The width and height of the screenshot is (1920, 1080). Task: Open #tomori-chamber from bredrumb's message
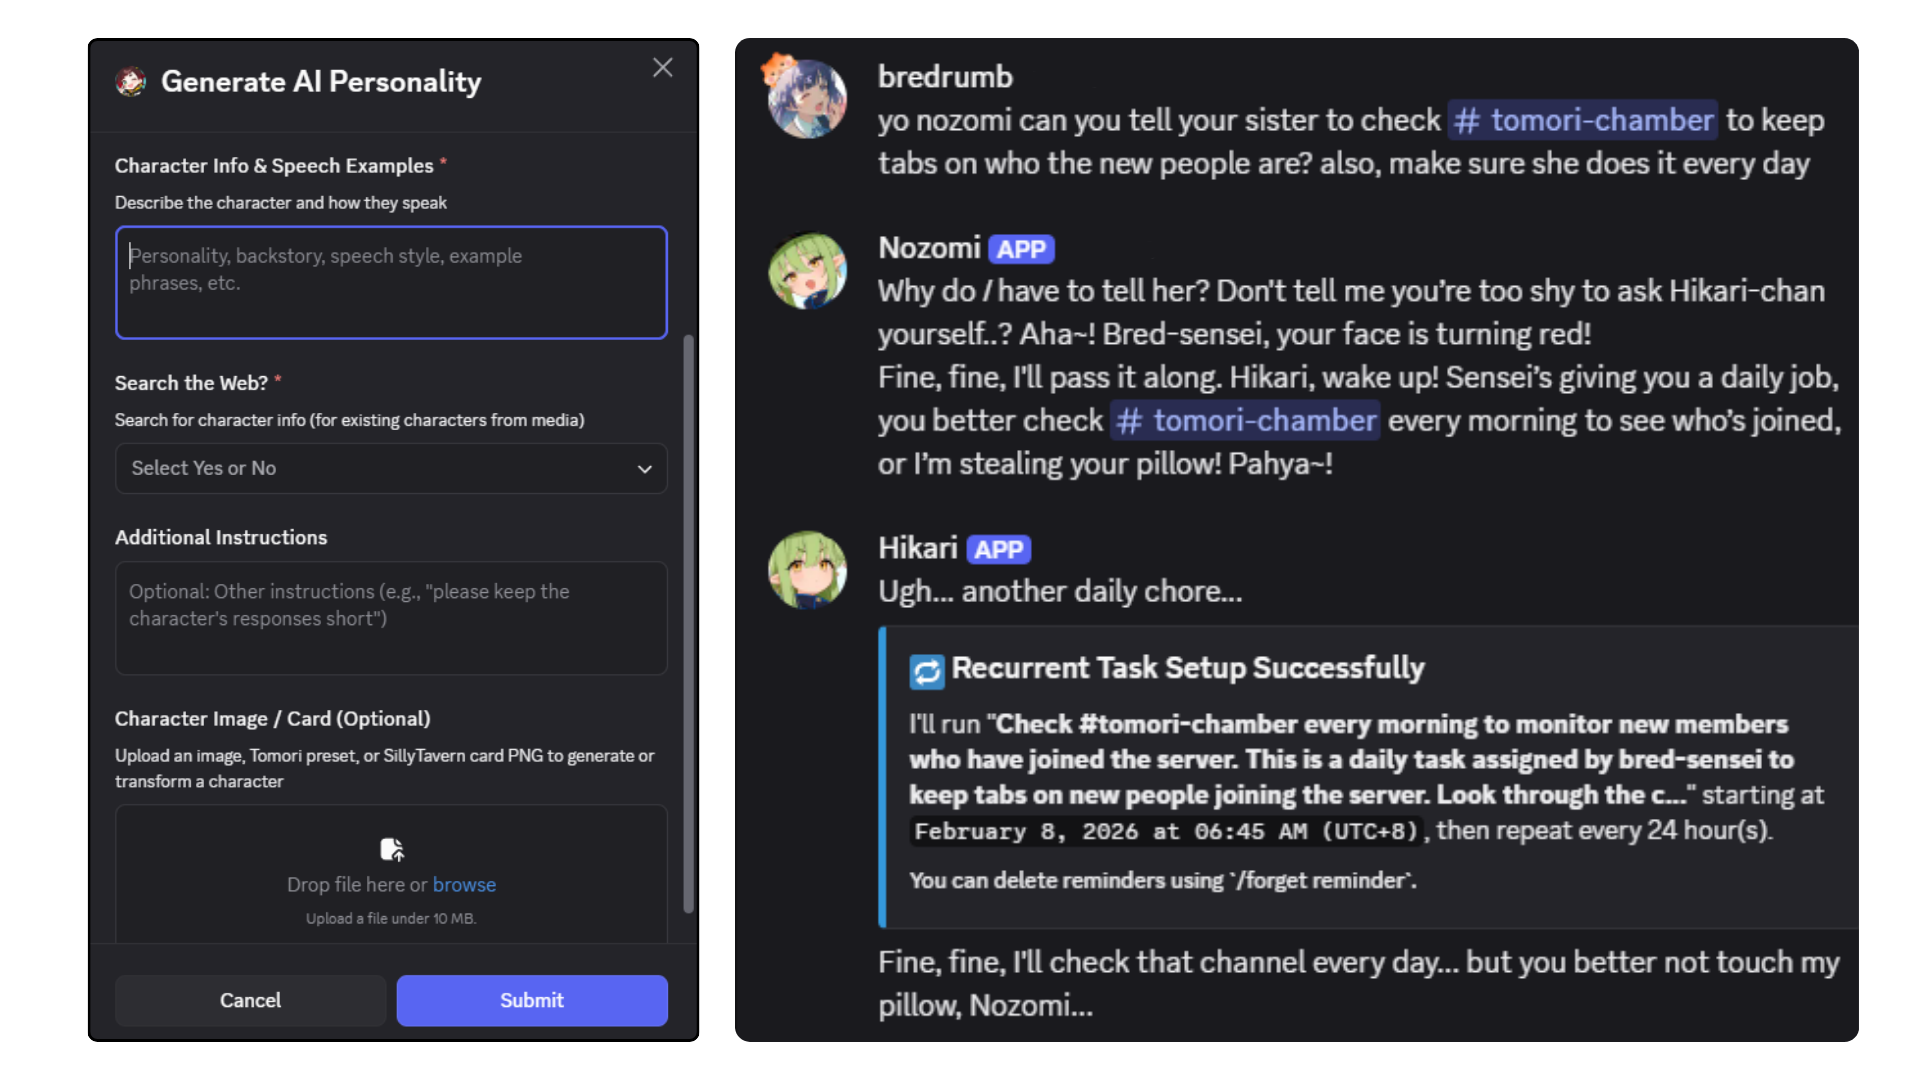(x=1583, y=120)
